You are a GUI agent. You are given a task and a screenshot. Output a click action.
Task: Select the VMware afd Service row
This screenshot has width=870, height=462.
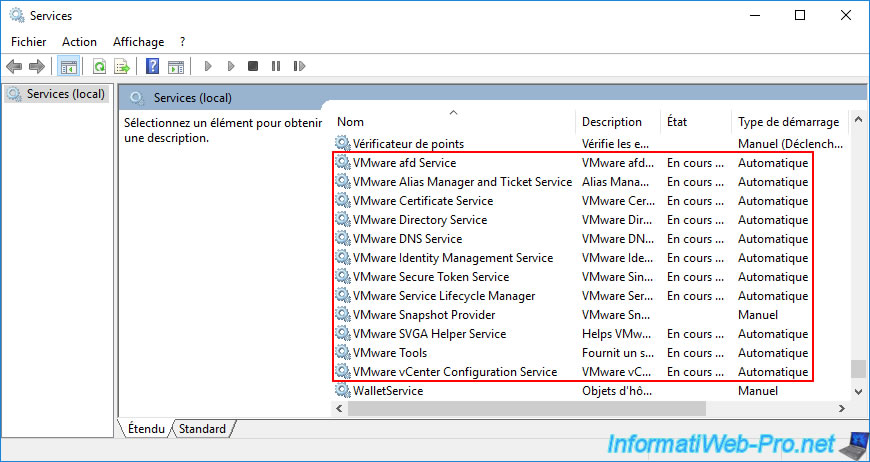[x=590, y=163]
